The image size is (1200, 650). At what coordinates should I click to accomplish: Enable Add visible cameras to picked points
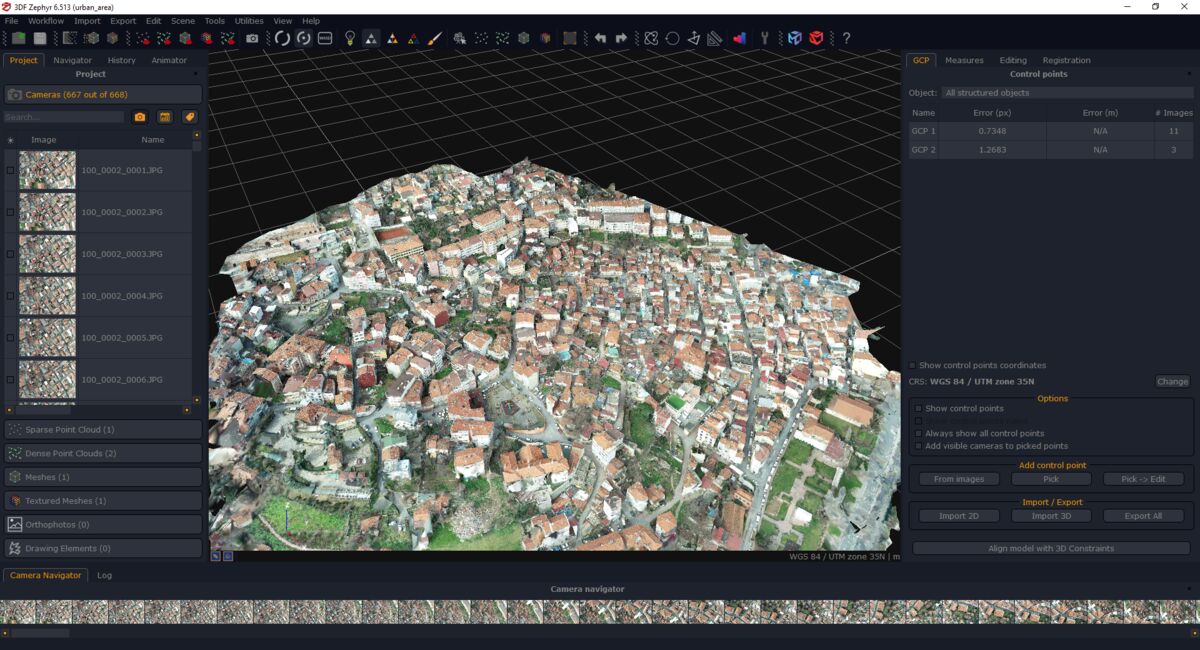[x=918, y=446]
